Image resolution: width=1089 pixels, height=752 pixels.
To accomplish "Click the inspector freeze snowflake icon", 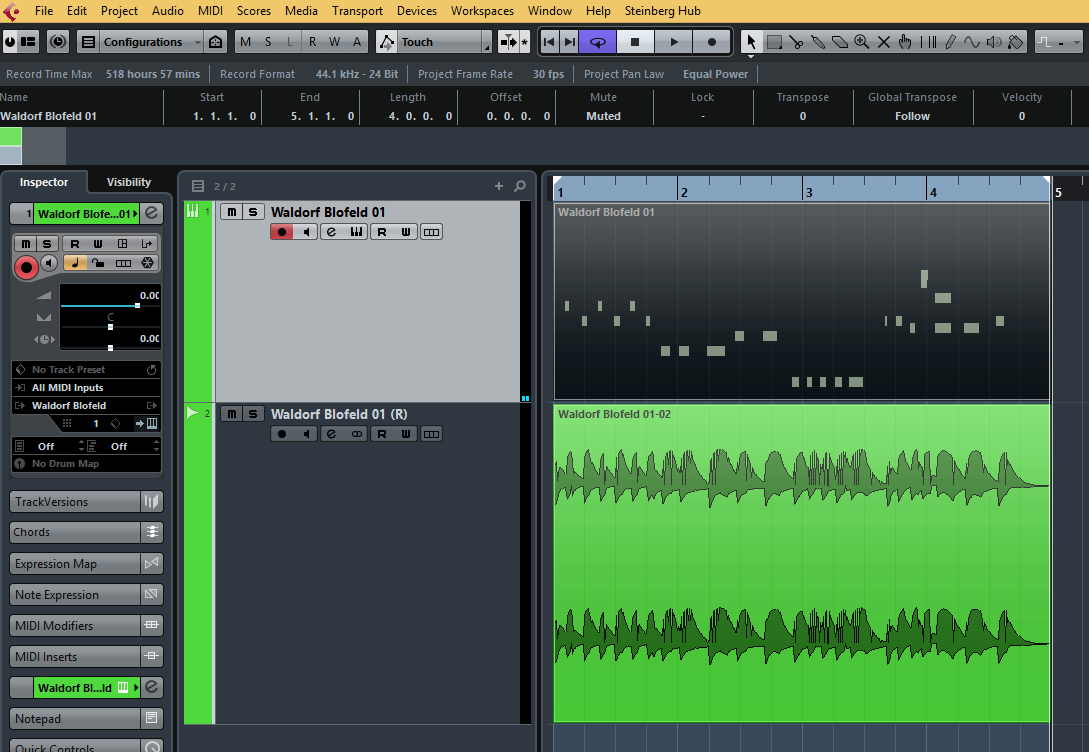I will (147, 262).
